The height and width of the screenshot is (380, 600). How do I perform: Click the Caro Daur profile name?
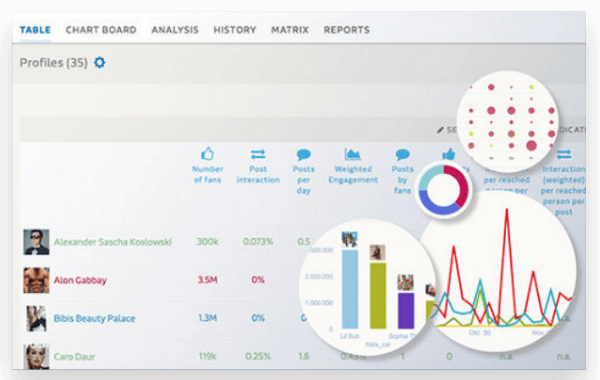pyautogui.click(x=74, y=357)
